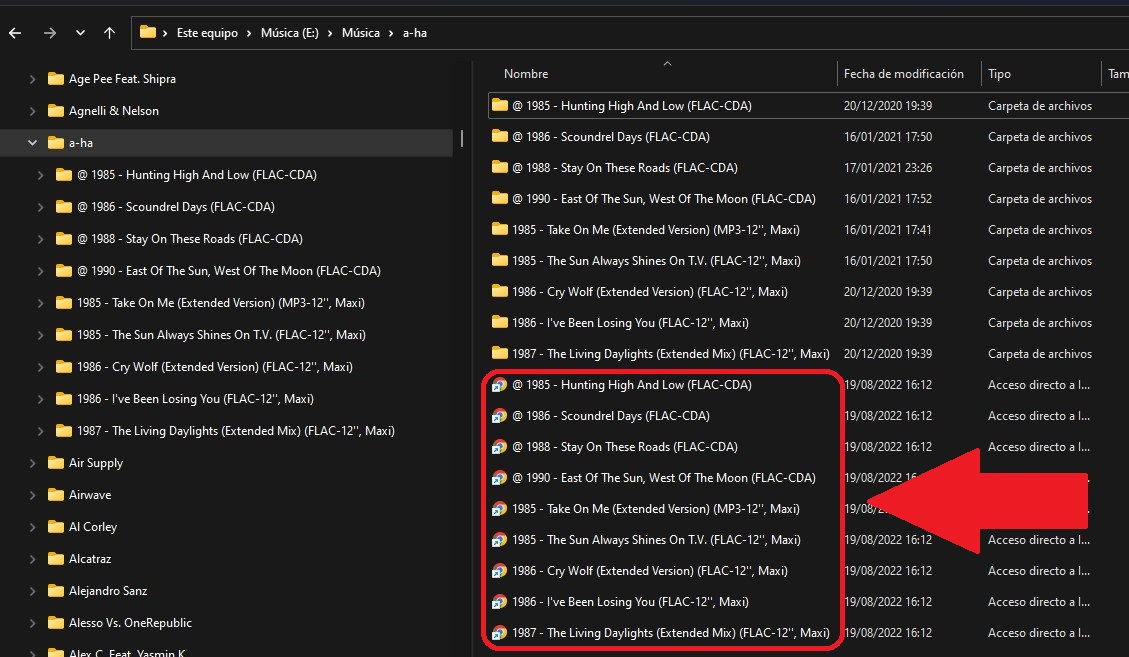Click the navigation pane vertical scrollbar thumb
Viewport: 1129px width, 657px height.
[462, 138]
